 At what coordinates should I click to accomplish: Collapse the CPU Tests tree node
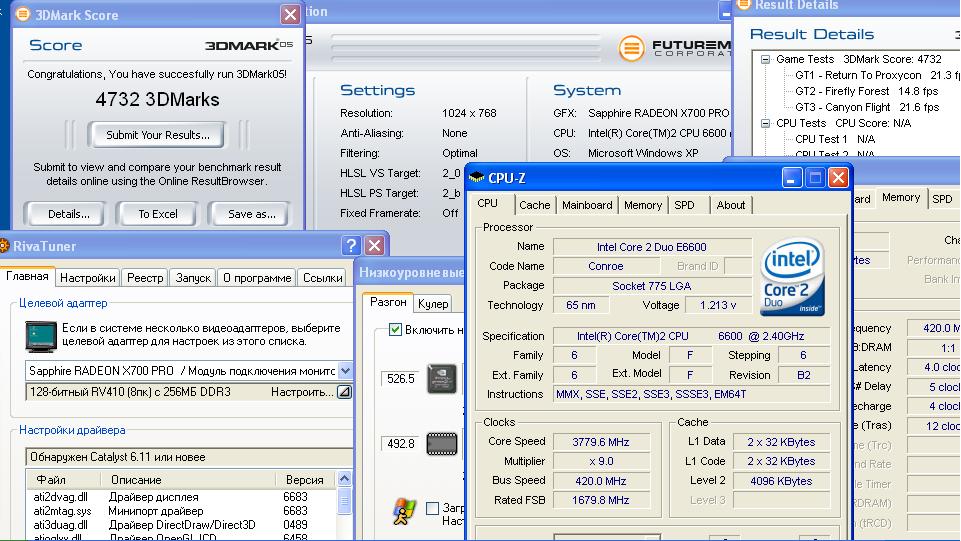pos(765,123)
